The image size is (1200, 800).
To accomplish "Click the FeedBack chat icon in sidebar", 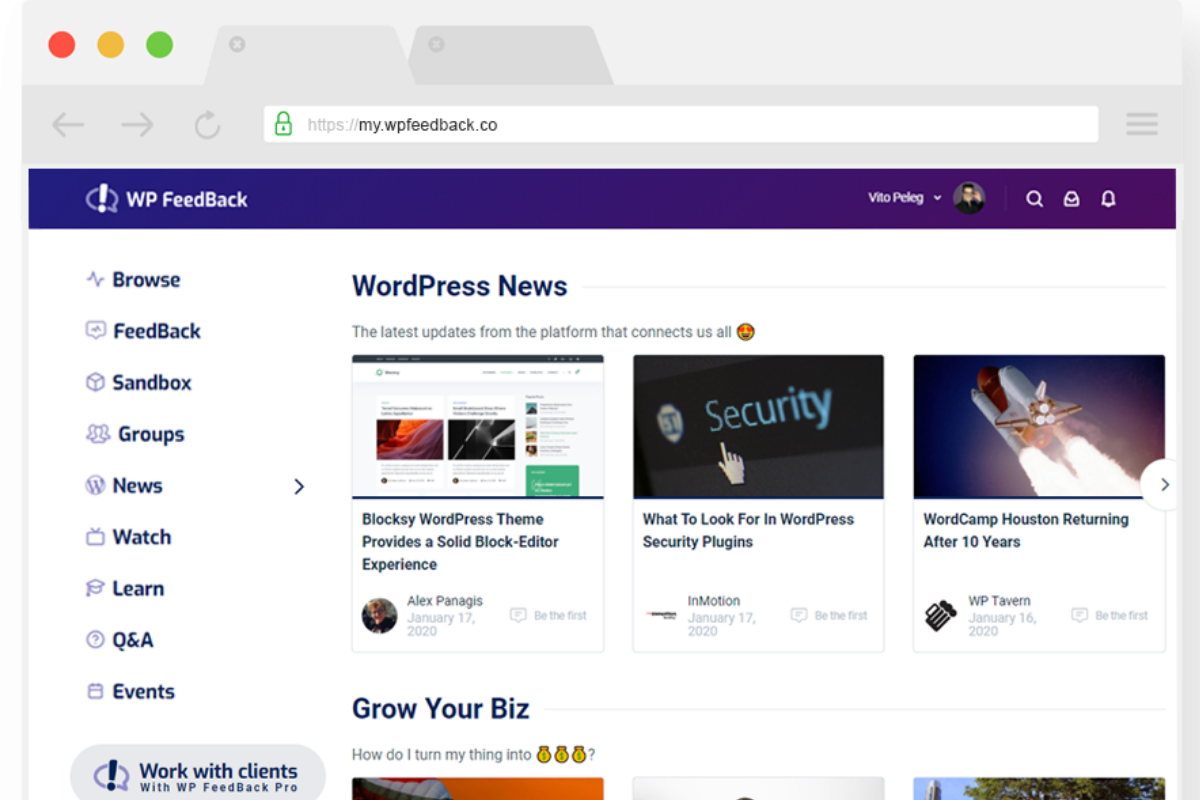I will pyautogui.click(x=95, y=331).
